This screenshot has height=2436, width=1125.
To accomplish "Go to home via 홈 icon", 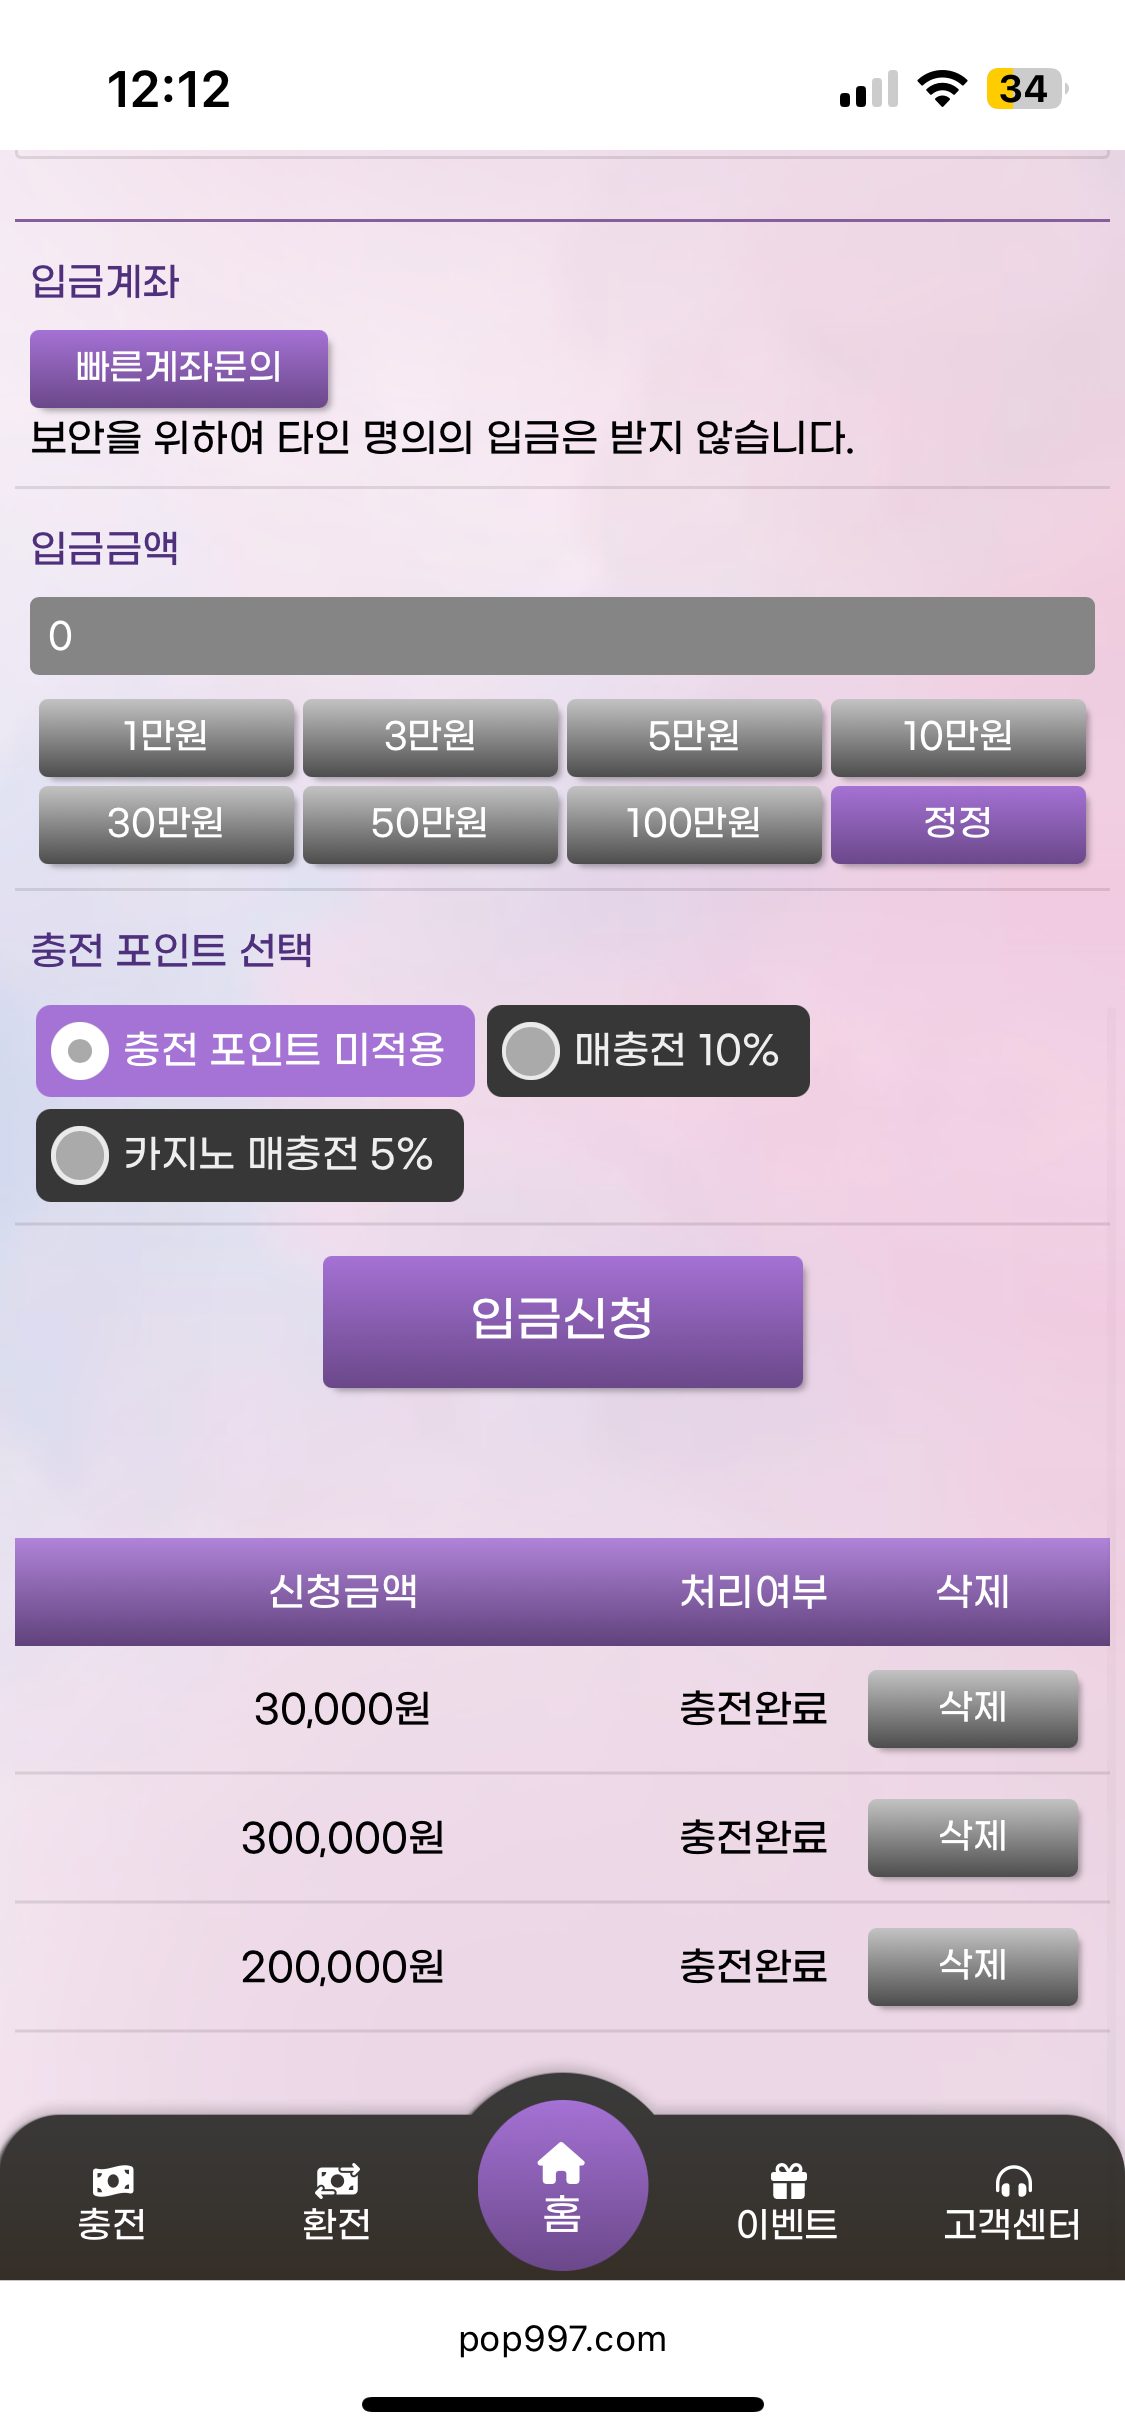I will [x=562, y=2166].
